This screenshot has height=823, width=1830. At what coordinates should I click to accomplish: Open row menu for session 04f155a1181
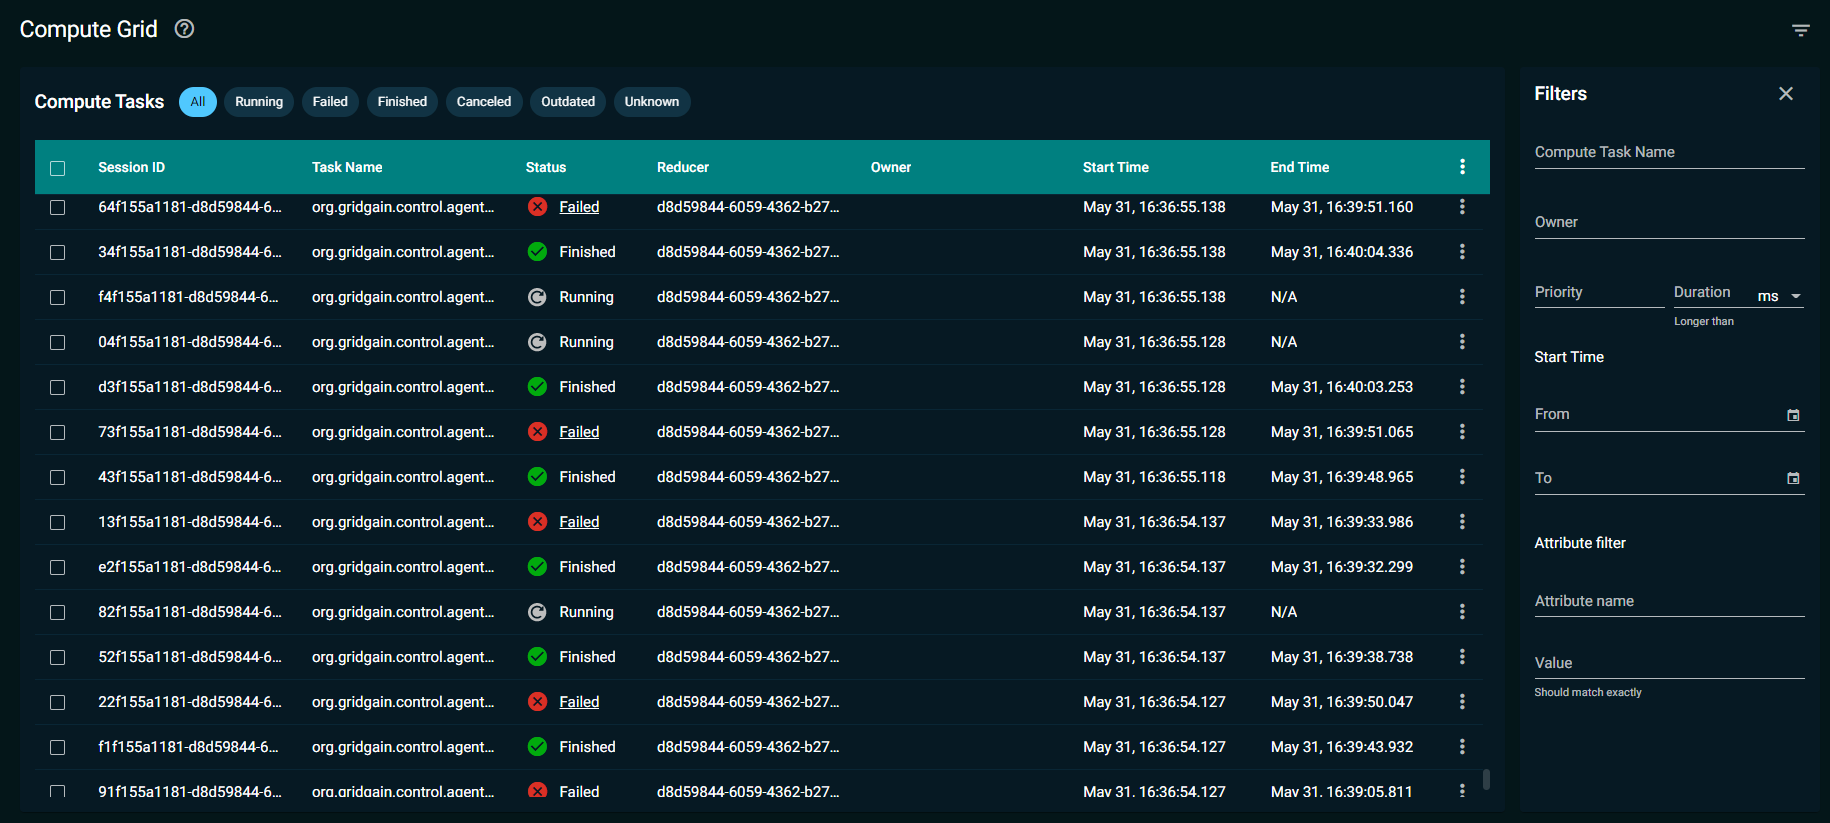pyautogui.click(x=1462, y=342)
